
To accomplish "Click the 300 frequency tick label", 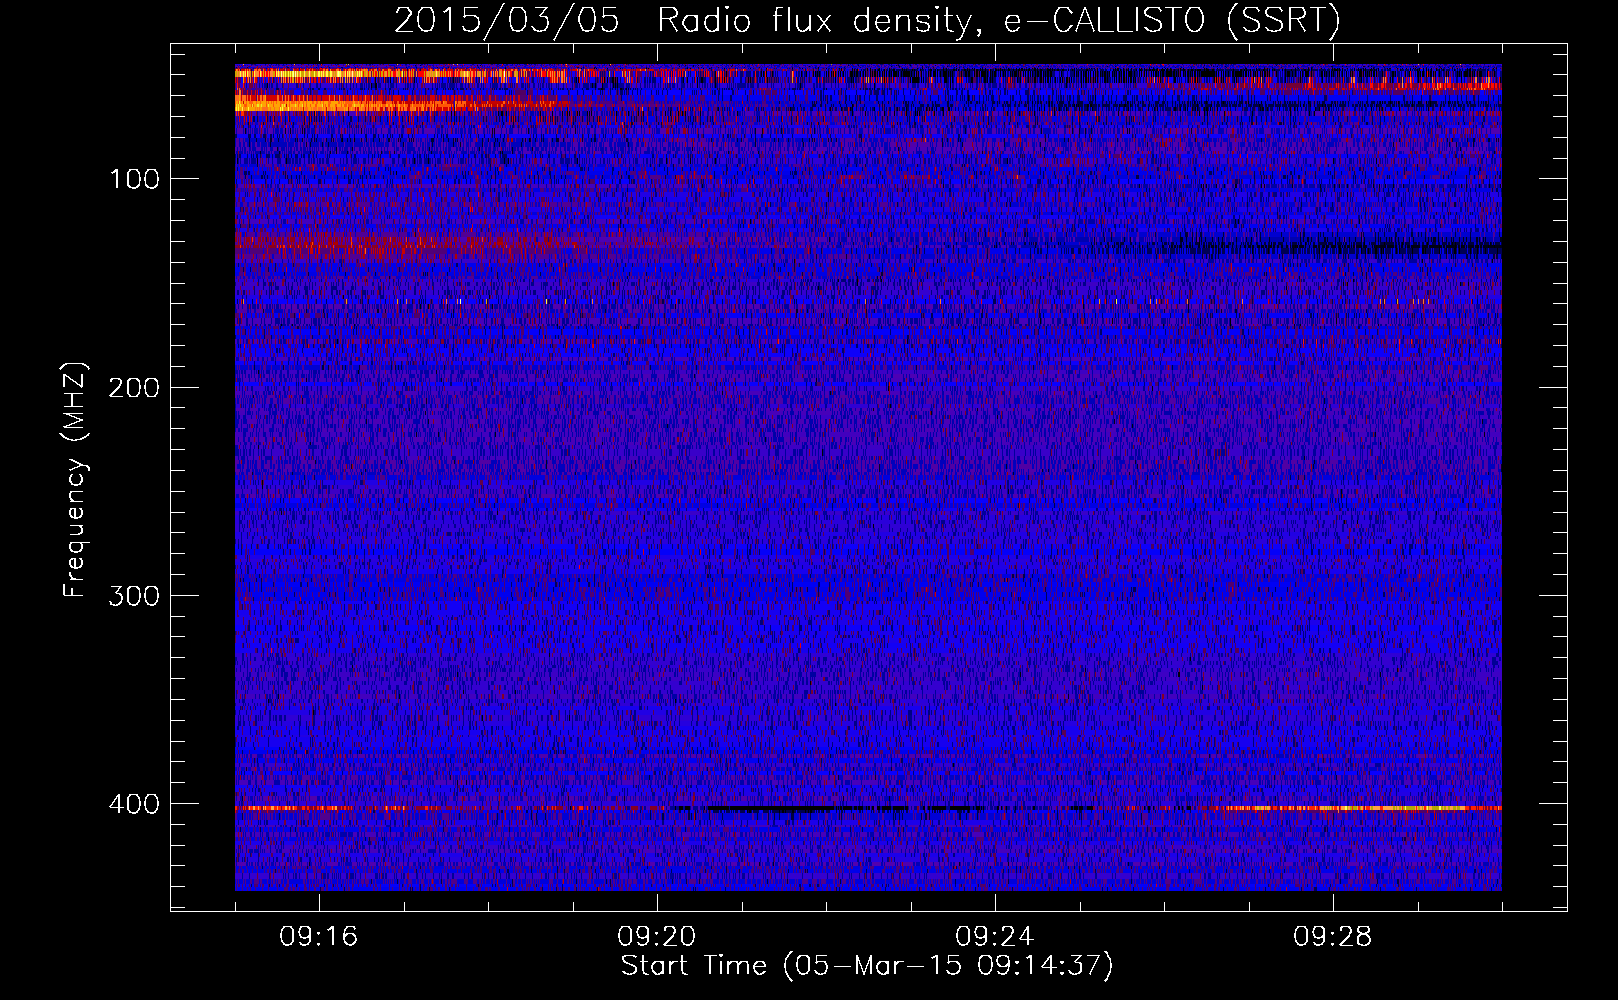I will tap(134, 595).
